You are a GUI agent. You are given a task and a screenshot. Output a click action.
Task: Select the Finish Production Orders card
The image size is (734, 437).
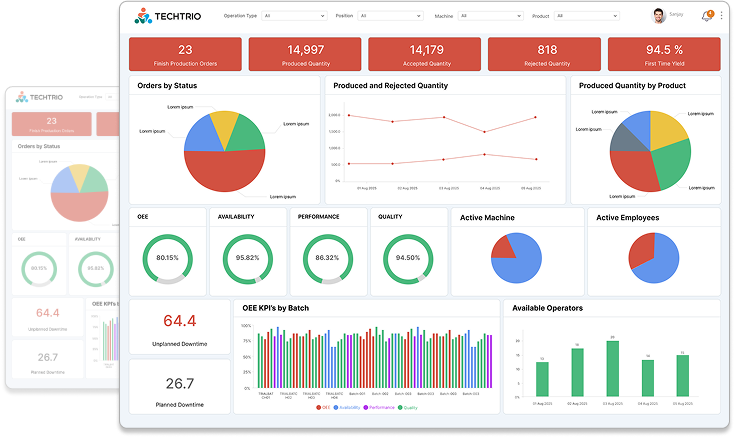tap(185, 54)
